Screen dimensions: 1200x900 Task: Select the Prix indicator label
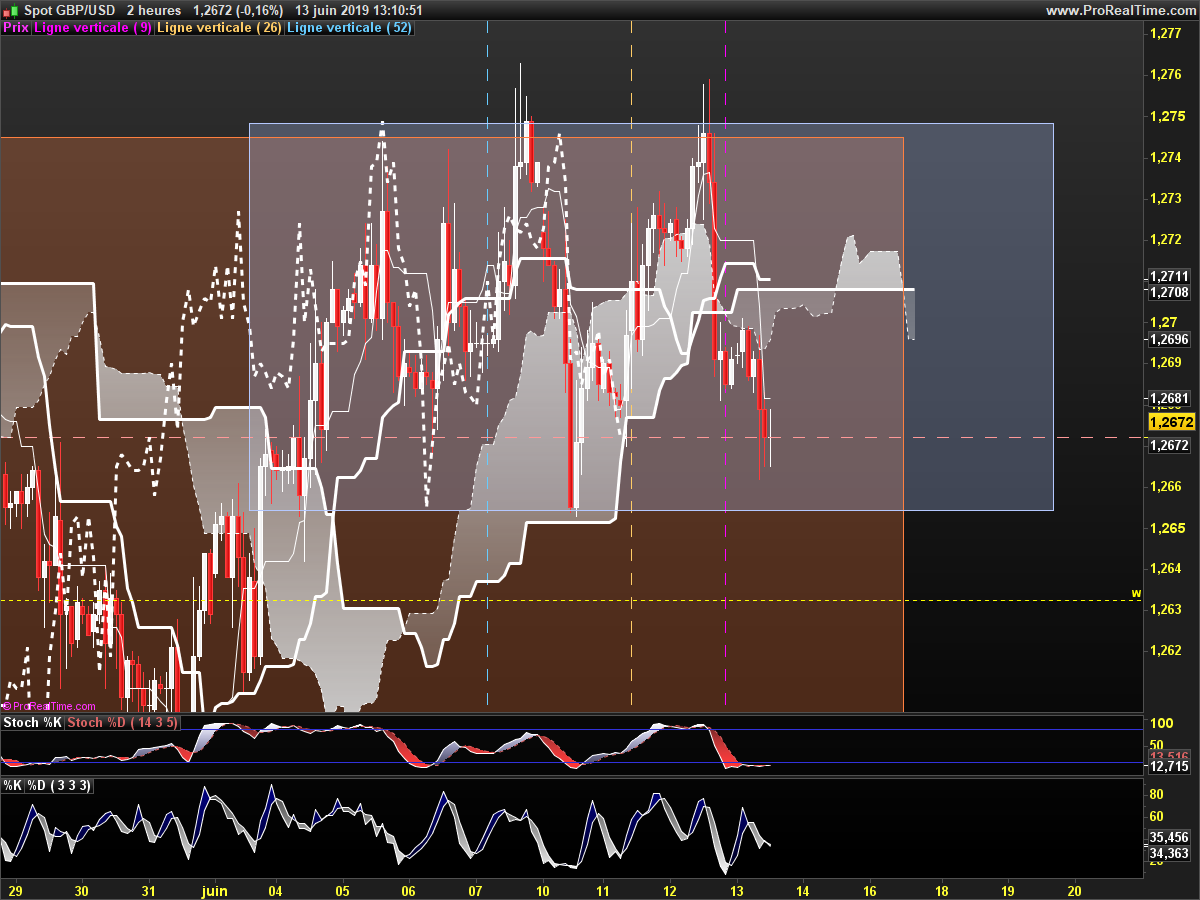click(x=16, y=28)
